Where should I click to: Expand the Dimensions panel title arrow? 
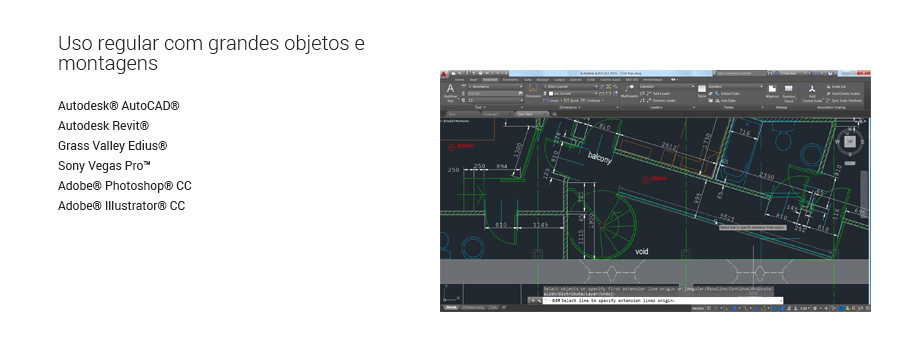pyautogui.click(x=579, y=108)
